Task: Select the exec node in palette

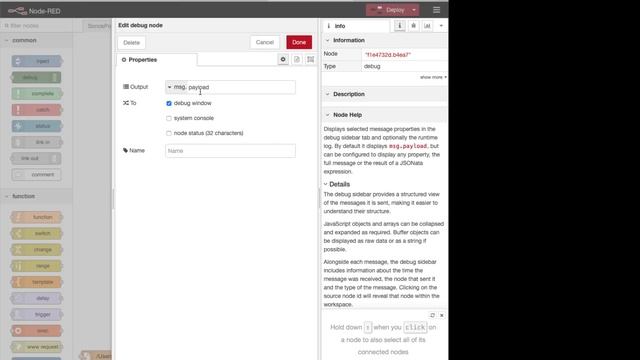Action: (x=37, y=331)
